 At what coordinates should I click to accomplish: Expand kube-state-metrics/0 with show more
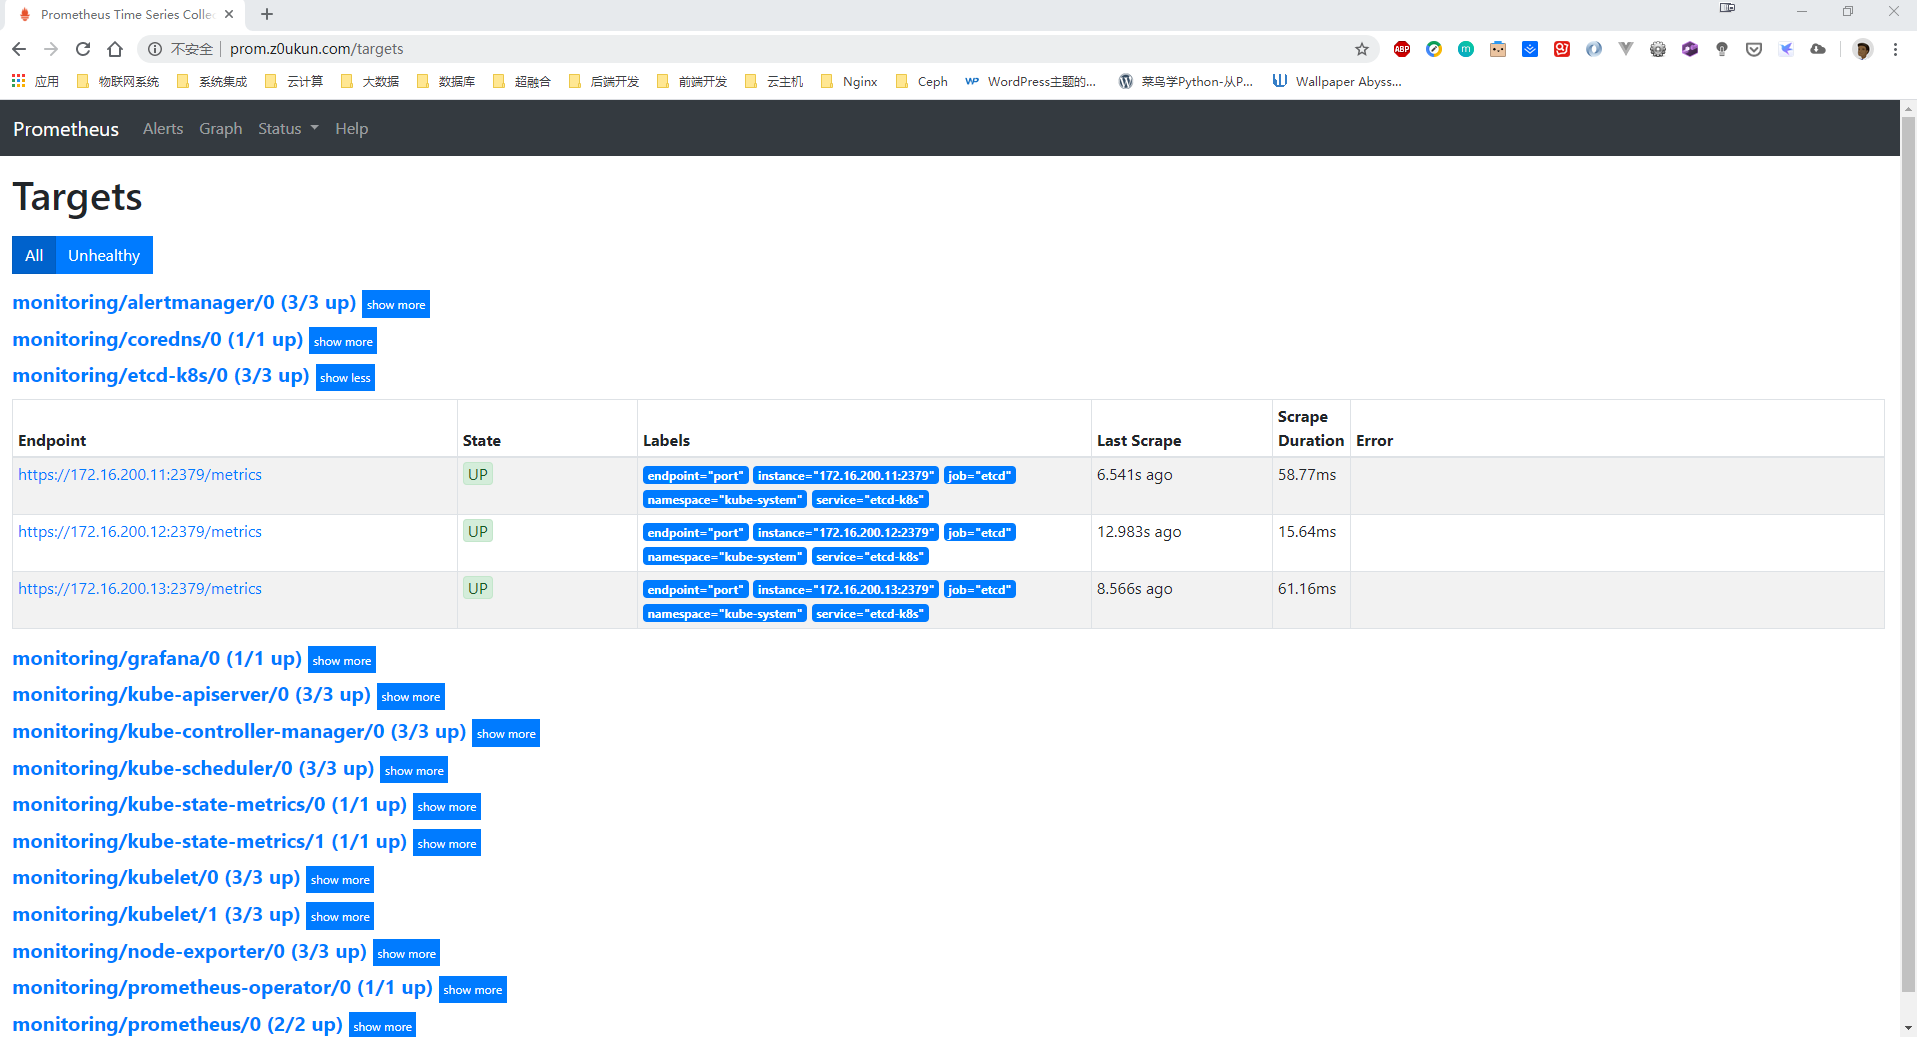[x=447, y=807]
